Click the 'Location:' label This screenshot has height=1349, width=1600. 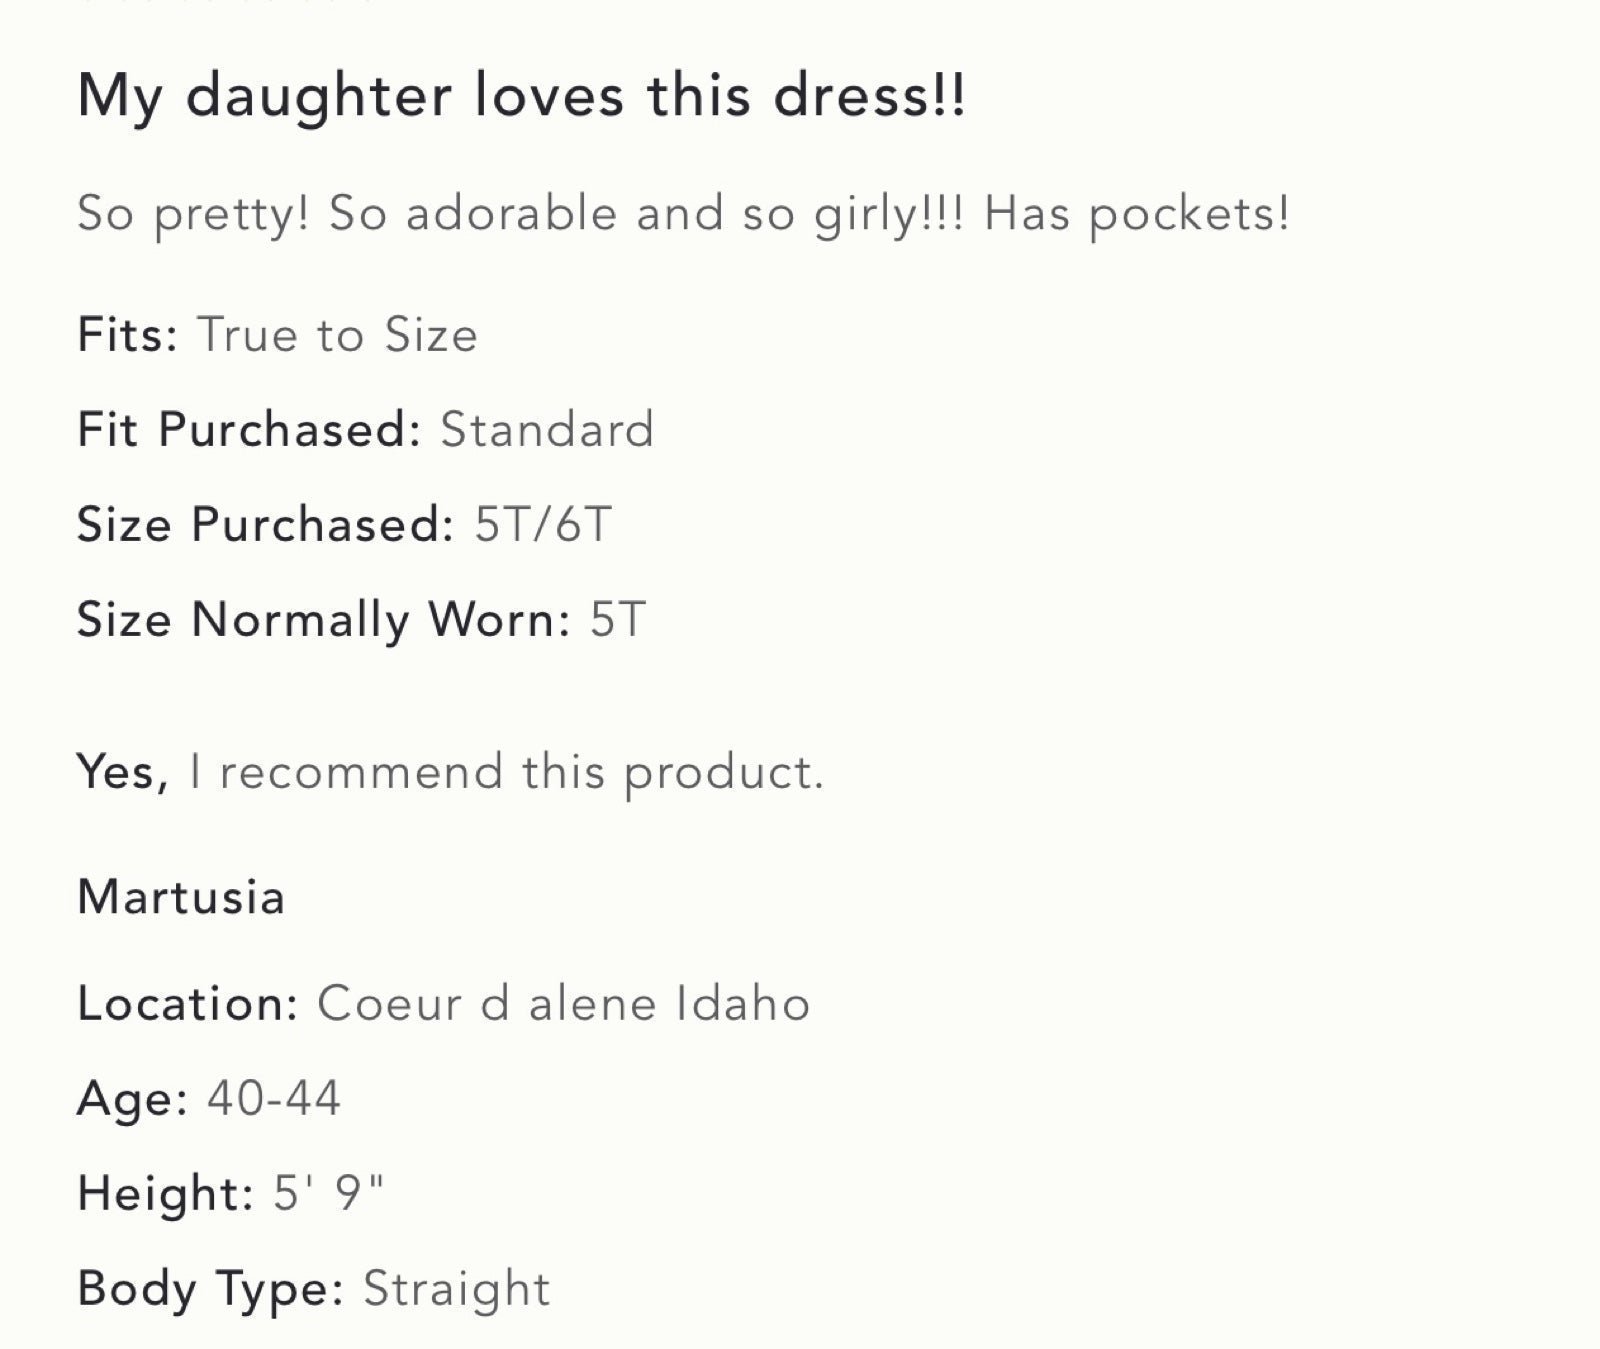click(188, 1003)
